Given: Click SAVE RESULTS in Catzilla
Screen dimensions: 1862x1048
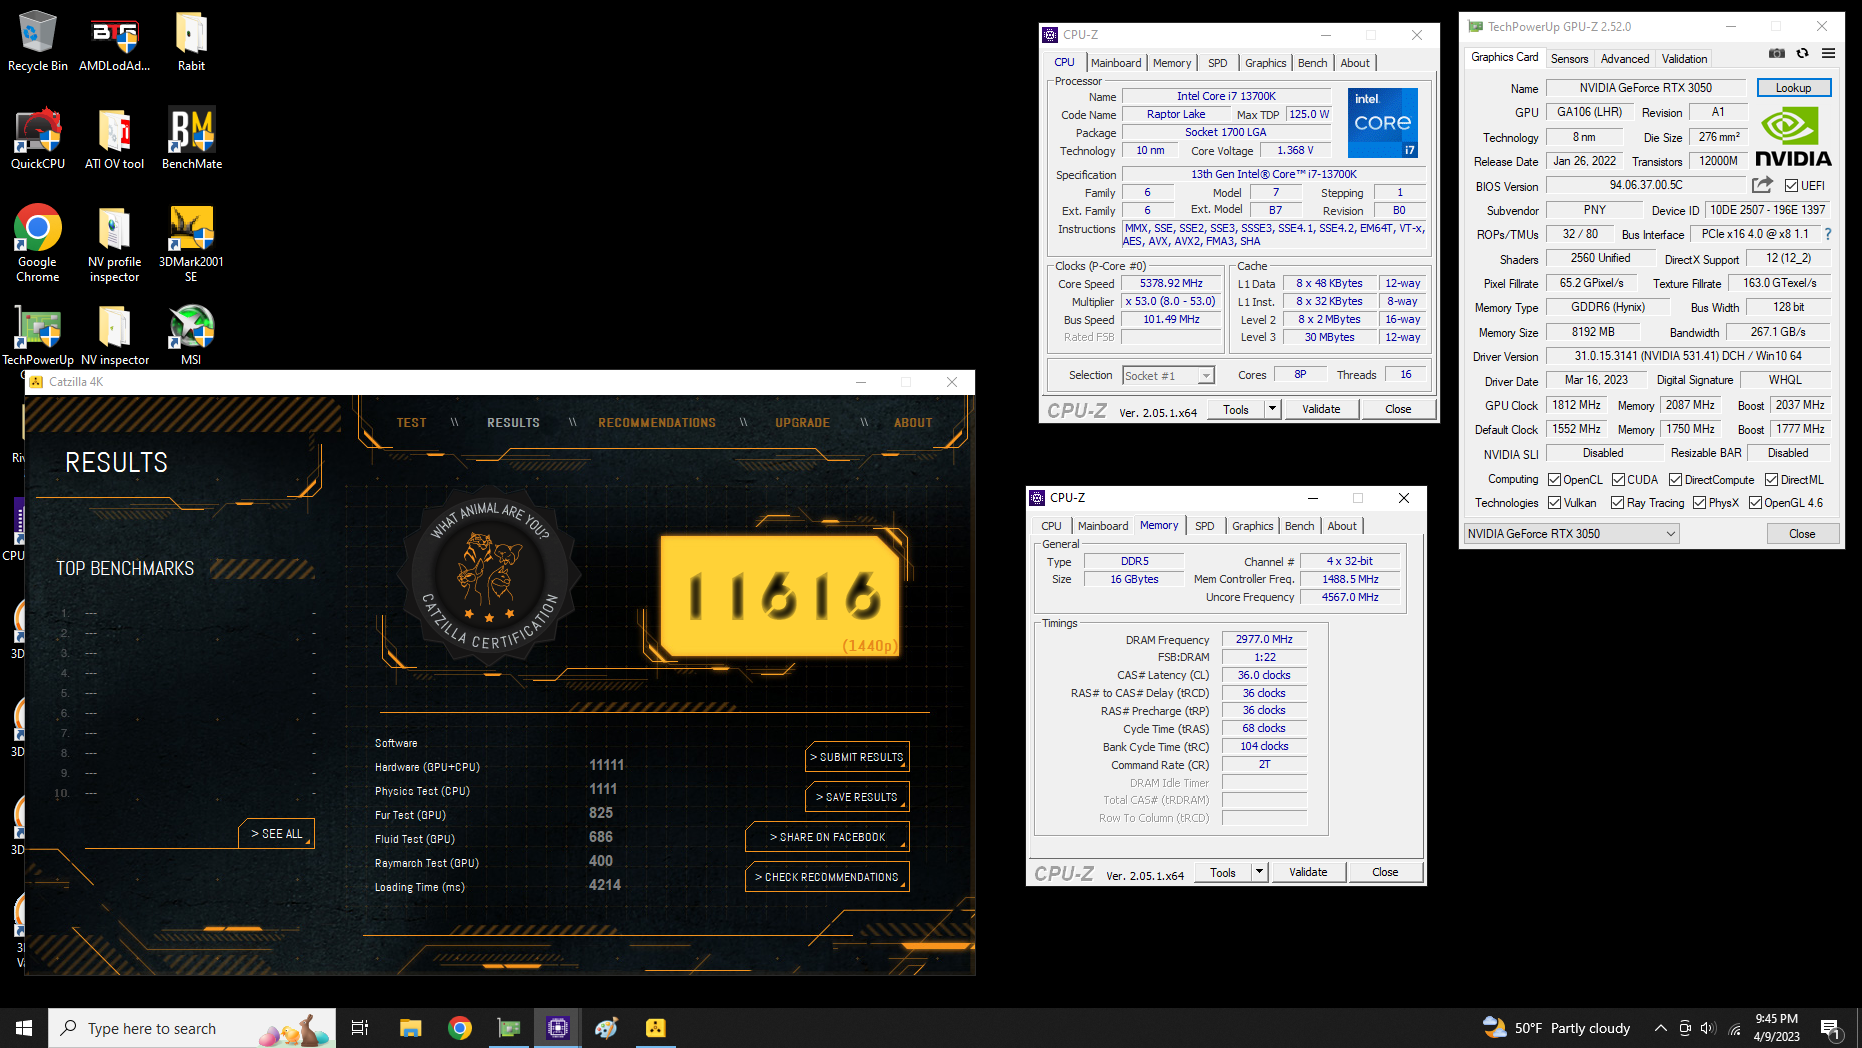Looking at the screenshot, I should coord(857,798).
